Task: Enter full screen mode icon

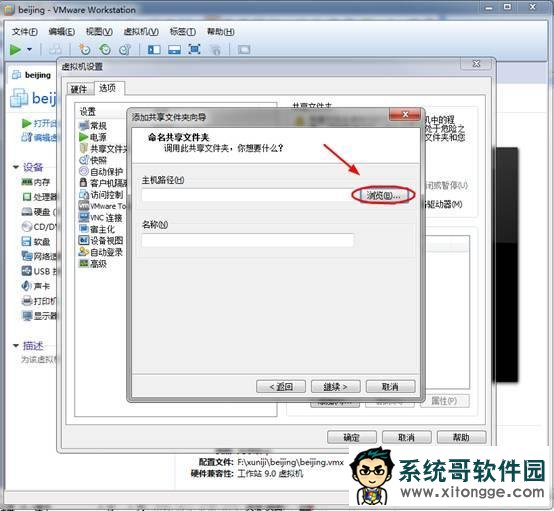Action: pyautogui.click(x=194, y=49)
